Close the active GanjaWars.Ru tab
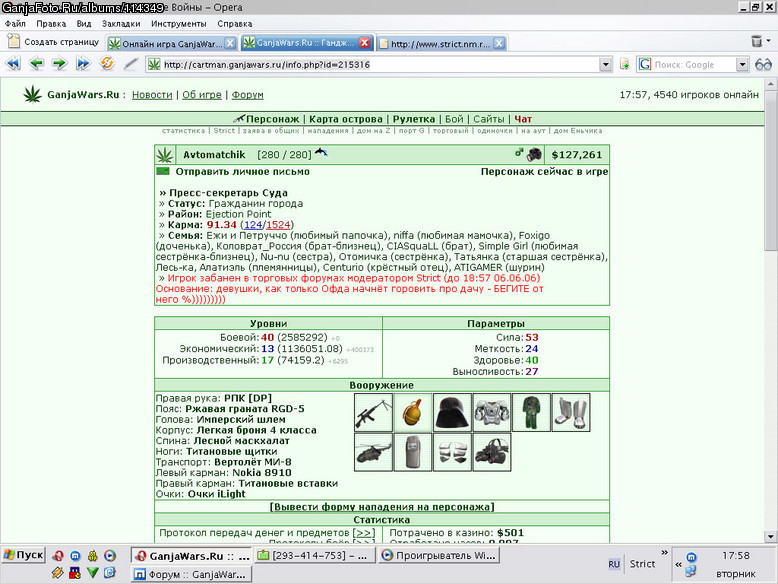The height and width of the screenshot is (584, 778). tap(364, 43)
